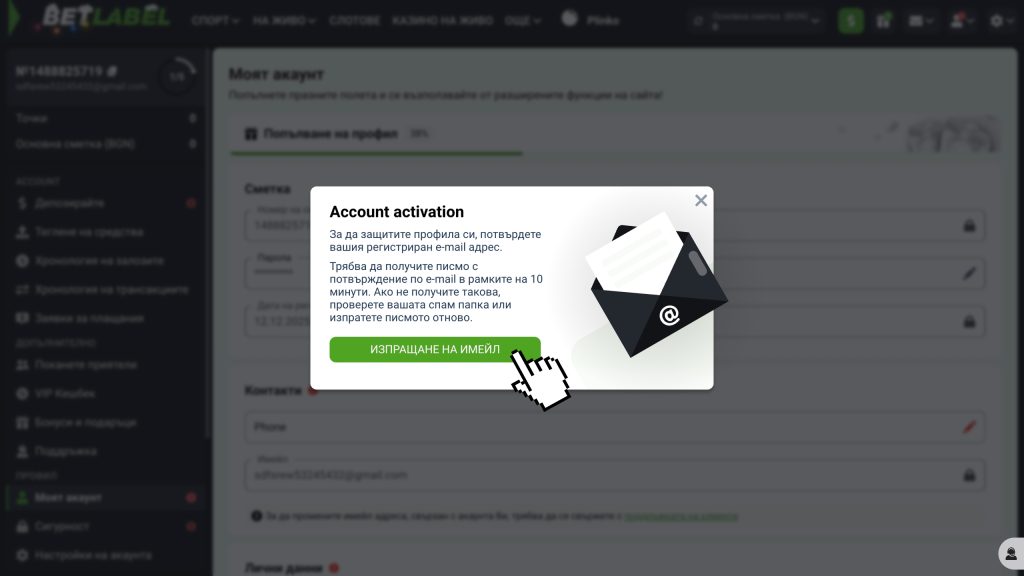Click the ИЗПРАЩАНЕ НА ИМЕЙЛ button

click(x=434, y=349)
